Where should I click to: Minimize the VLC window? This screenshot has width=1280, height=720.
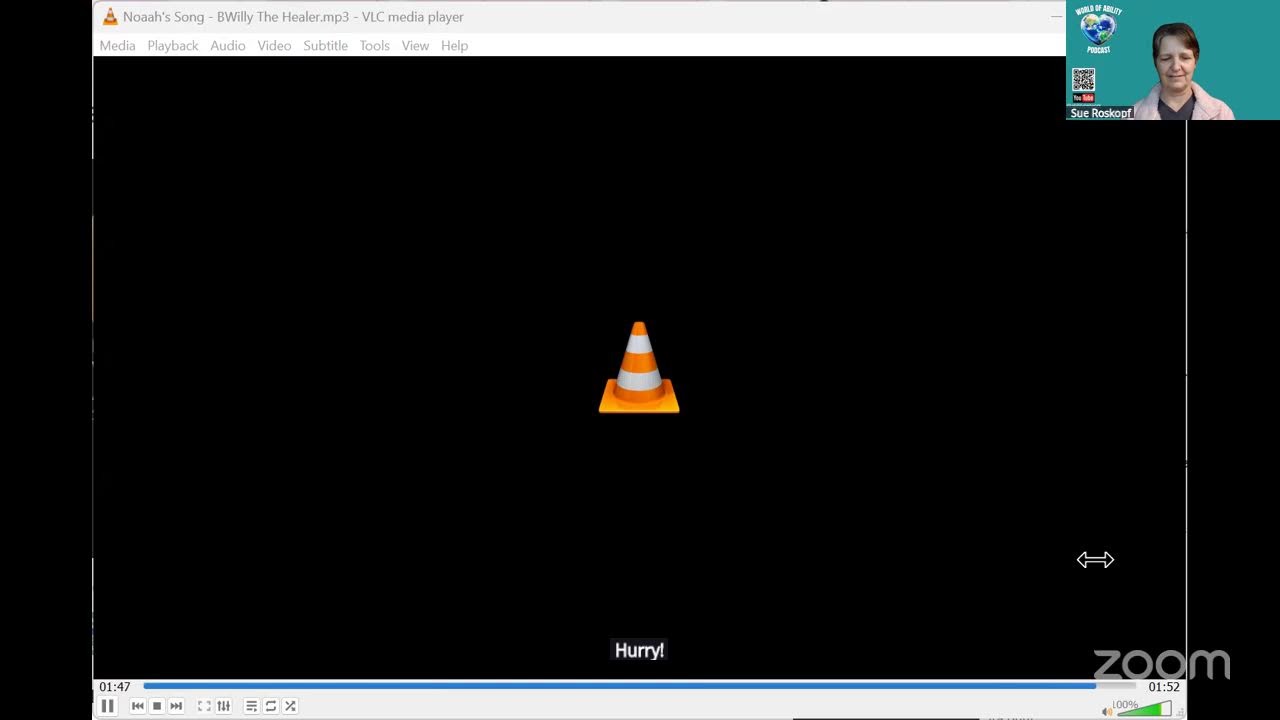click(1056, 17)
